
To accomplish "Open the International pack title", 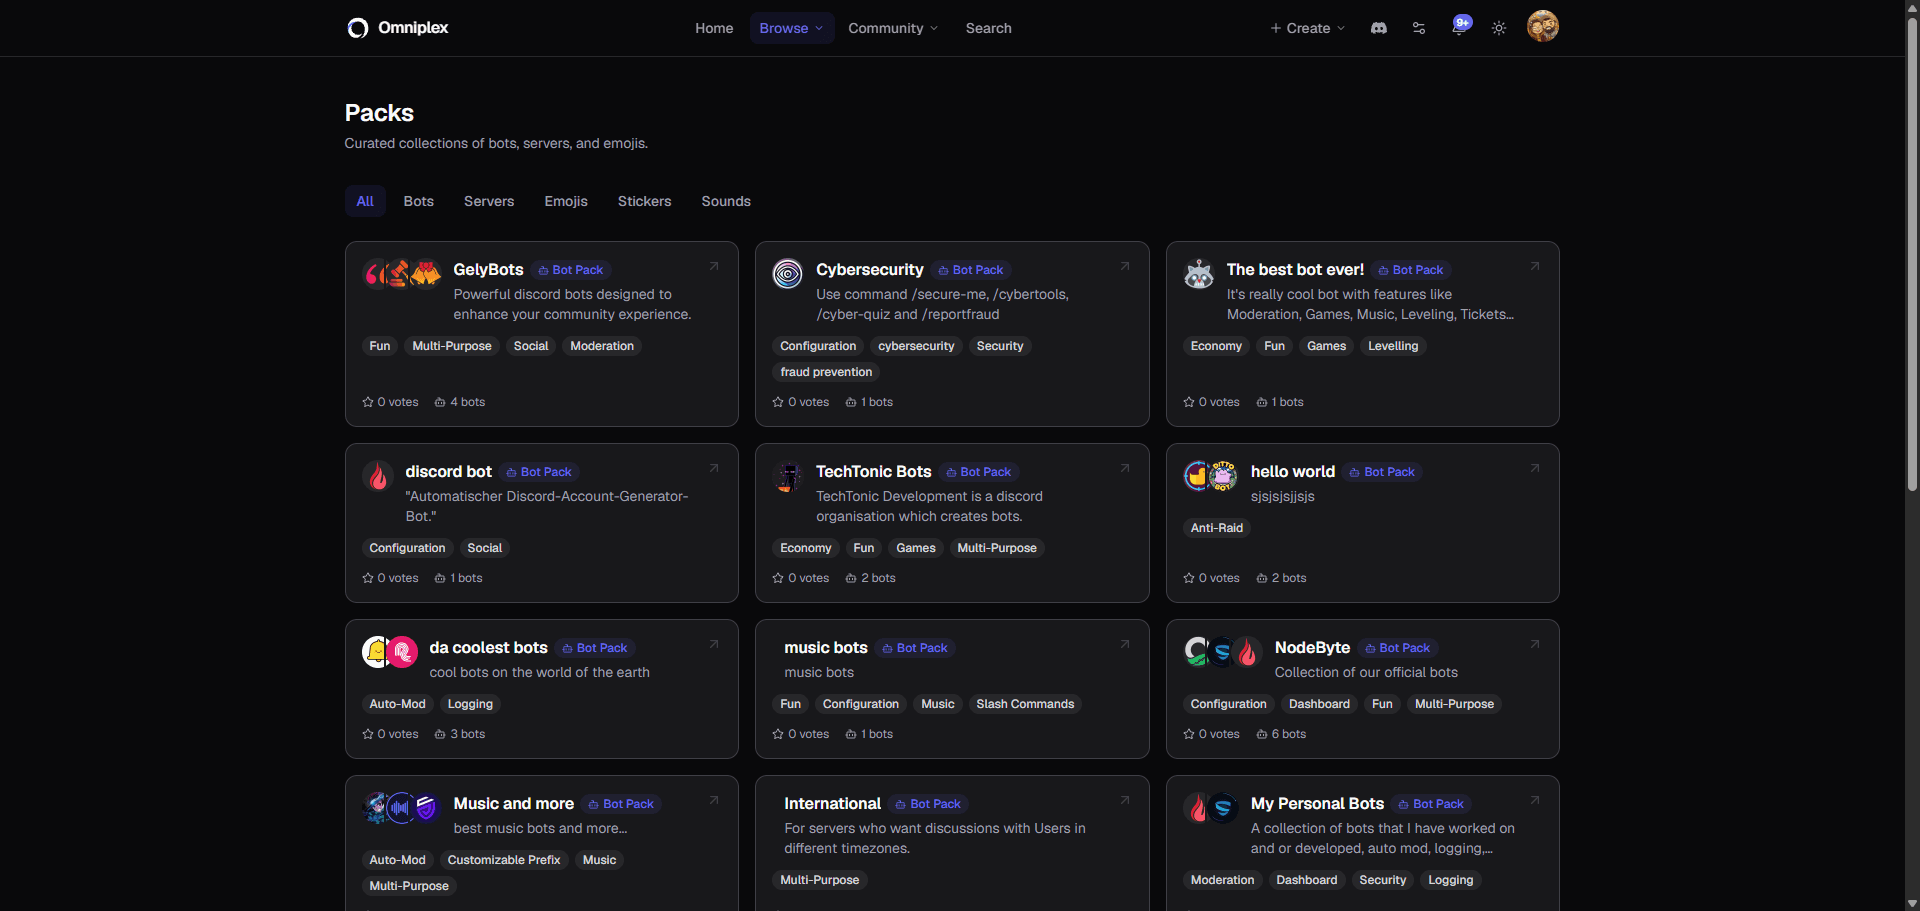I will (x=832, y=803).
